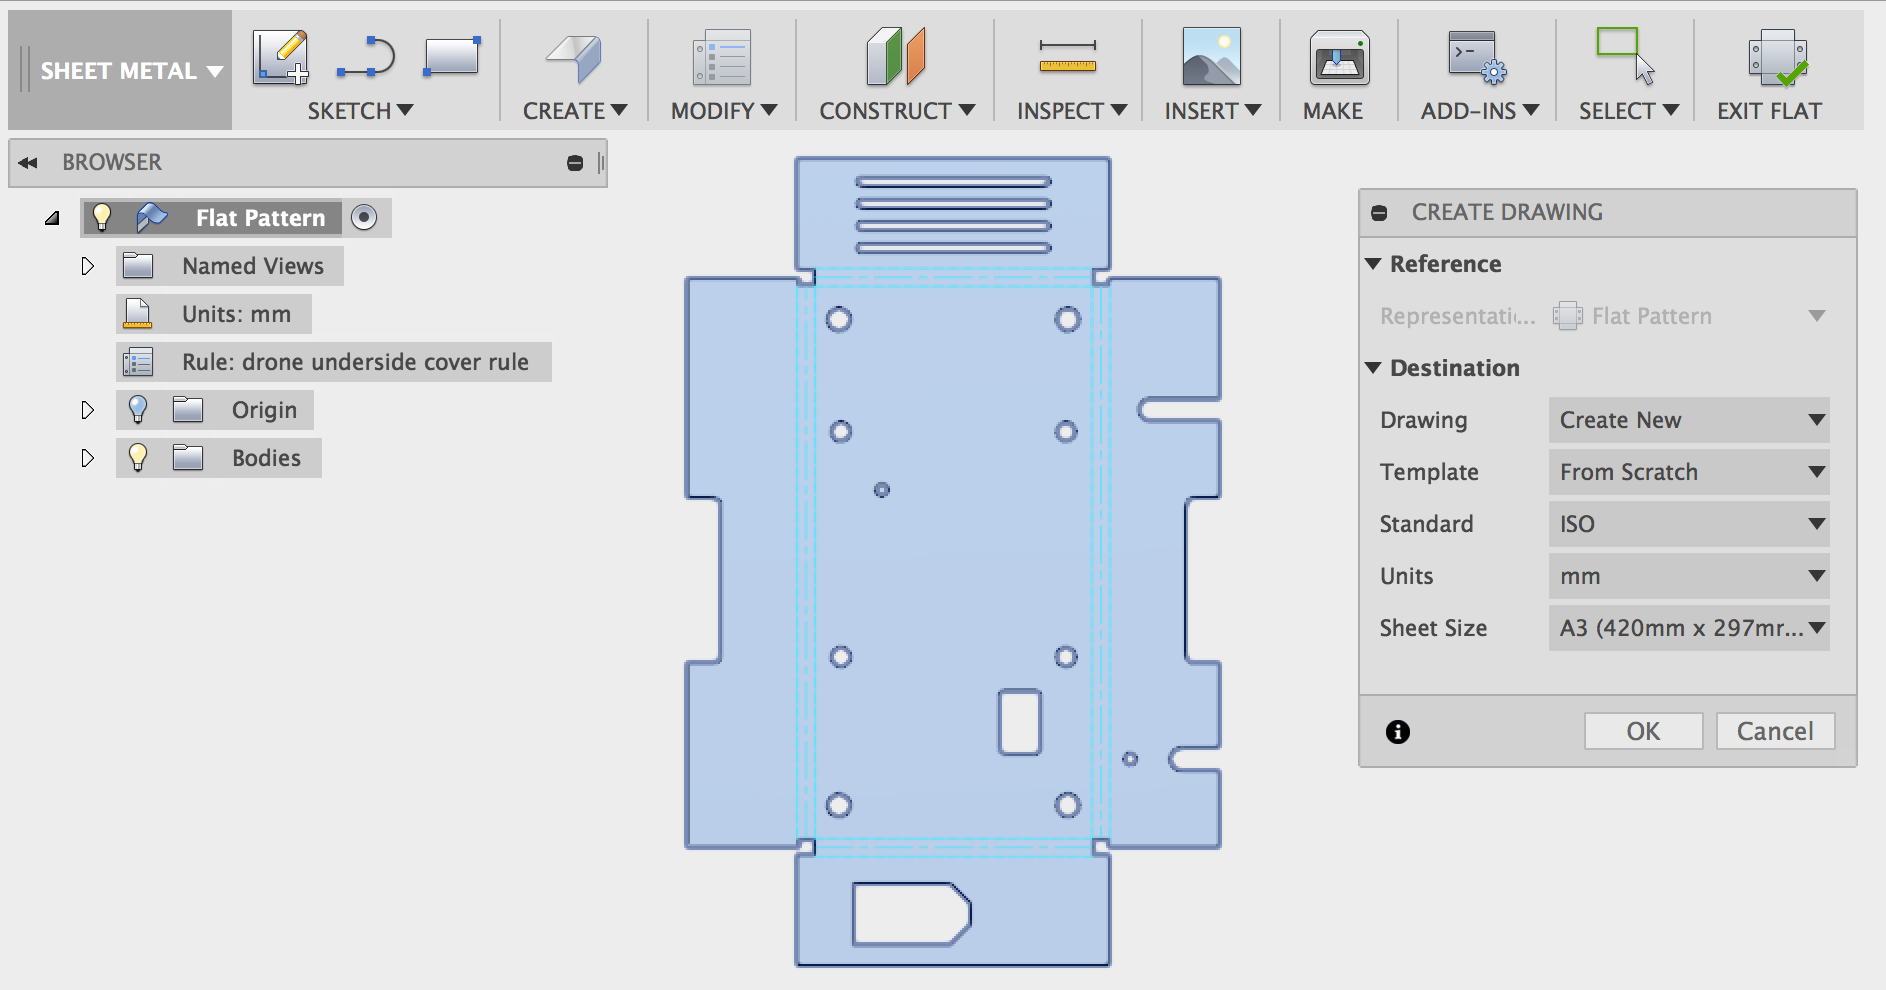
Task: Open the Template dropdown set to From Scratch
Action: pos(1689,472)
